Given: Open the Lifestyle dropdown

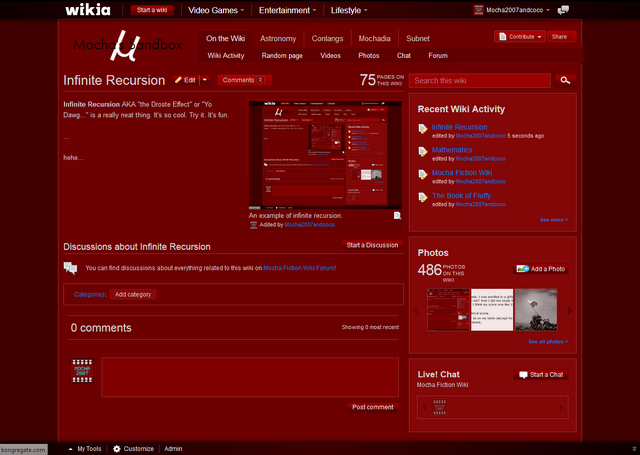Looking at the screenshot, I should click(x=349, y=10).
